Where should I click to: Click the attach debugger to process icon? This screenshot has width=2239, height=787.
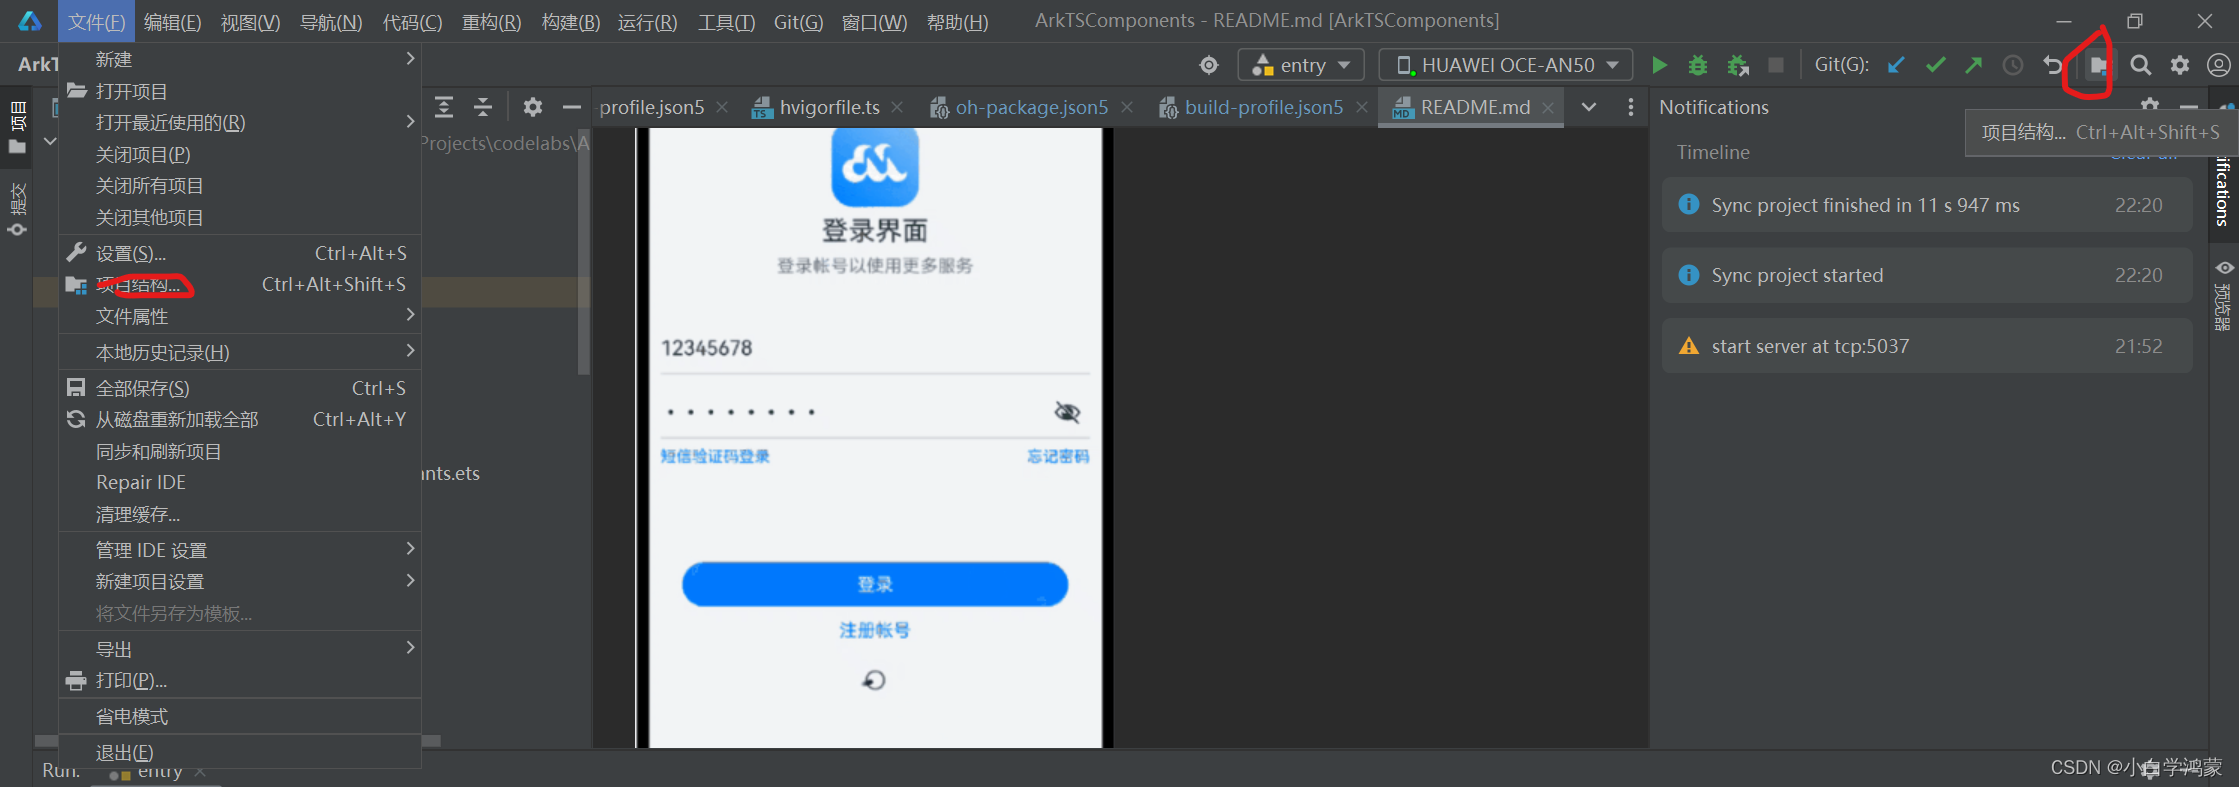1738,65
